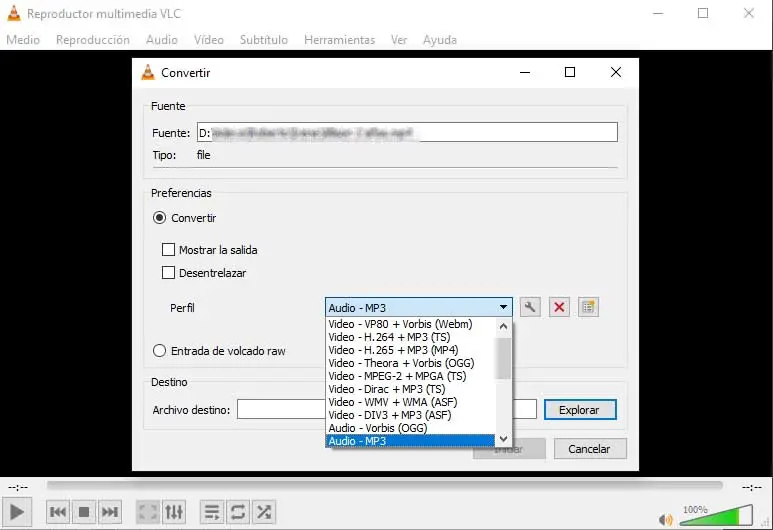
Task: Open the Vídeo menu
Action: pyautogui.click(x=209, y=39)
